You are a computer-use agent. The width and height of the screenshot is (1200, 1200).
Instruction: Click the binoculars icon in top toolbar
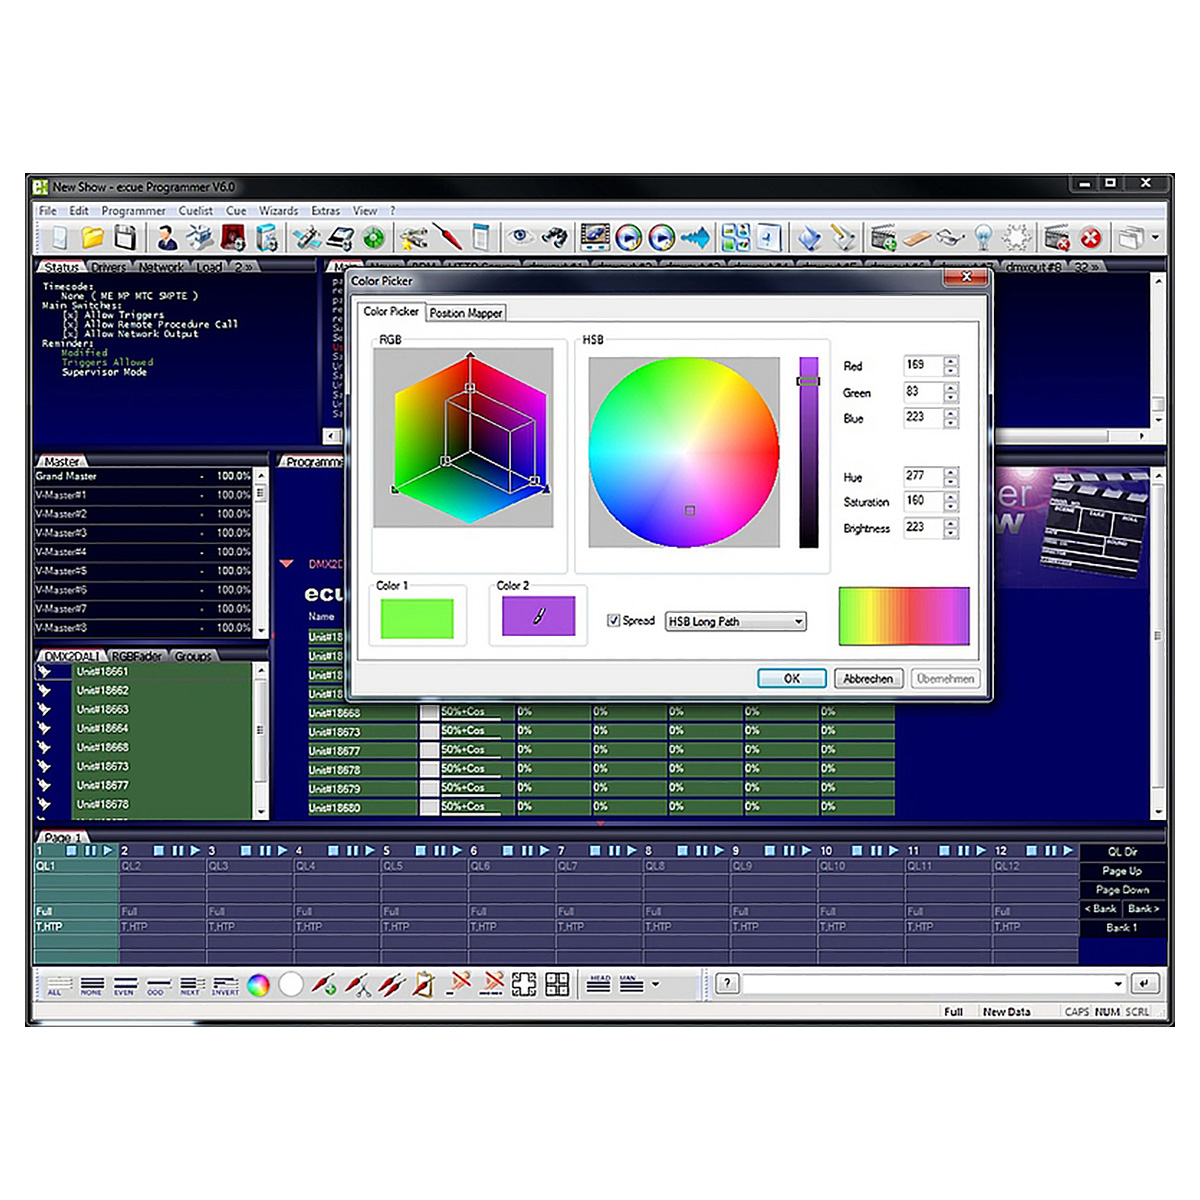554,238
